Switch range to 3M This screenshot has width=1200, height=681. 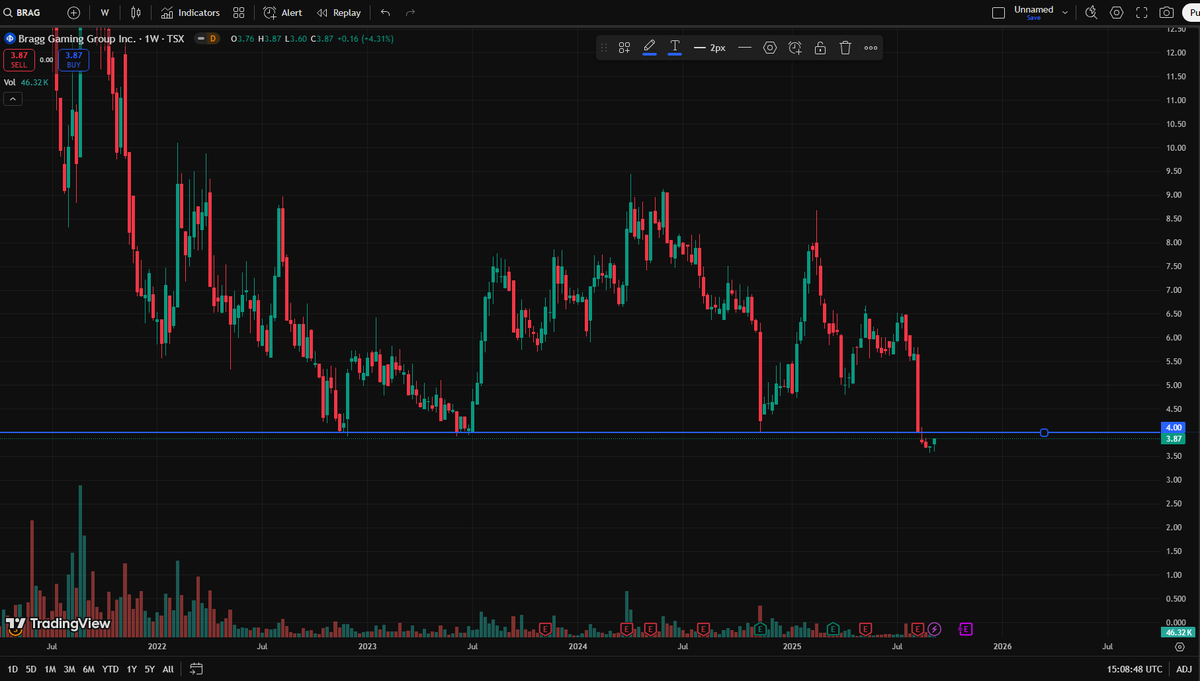[69, 669]
